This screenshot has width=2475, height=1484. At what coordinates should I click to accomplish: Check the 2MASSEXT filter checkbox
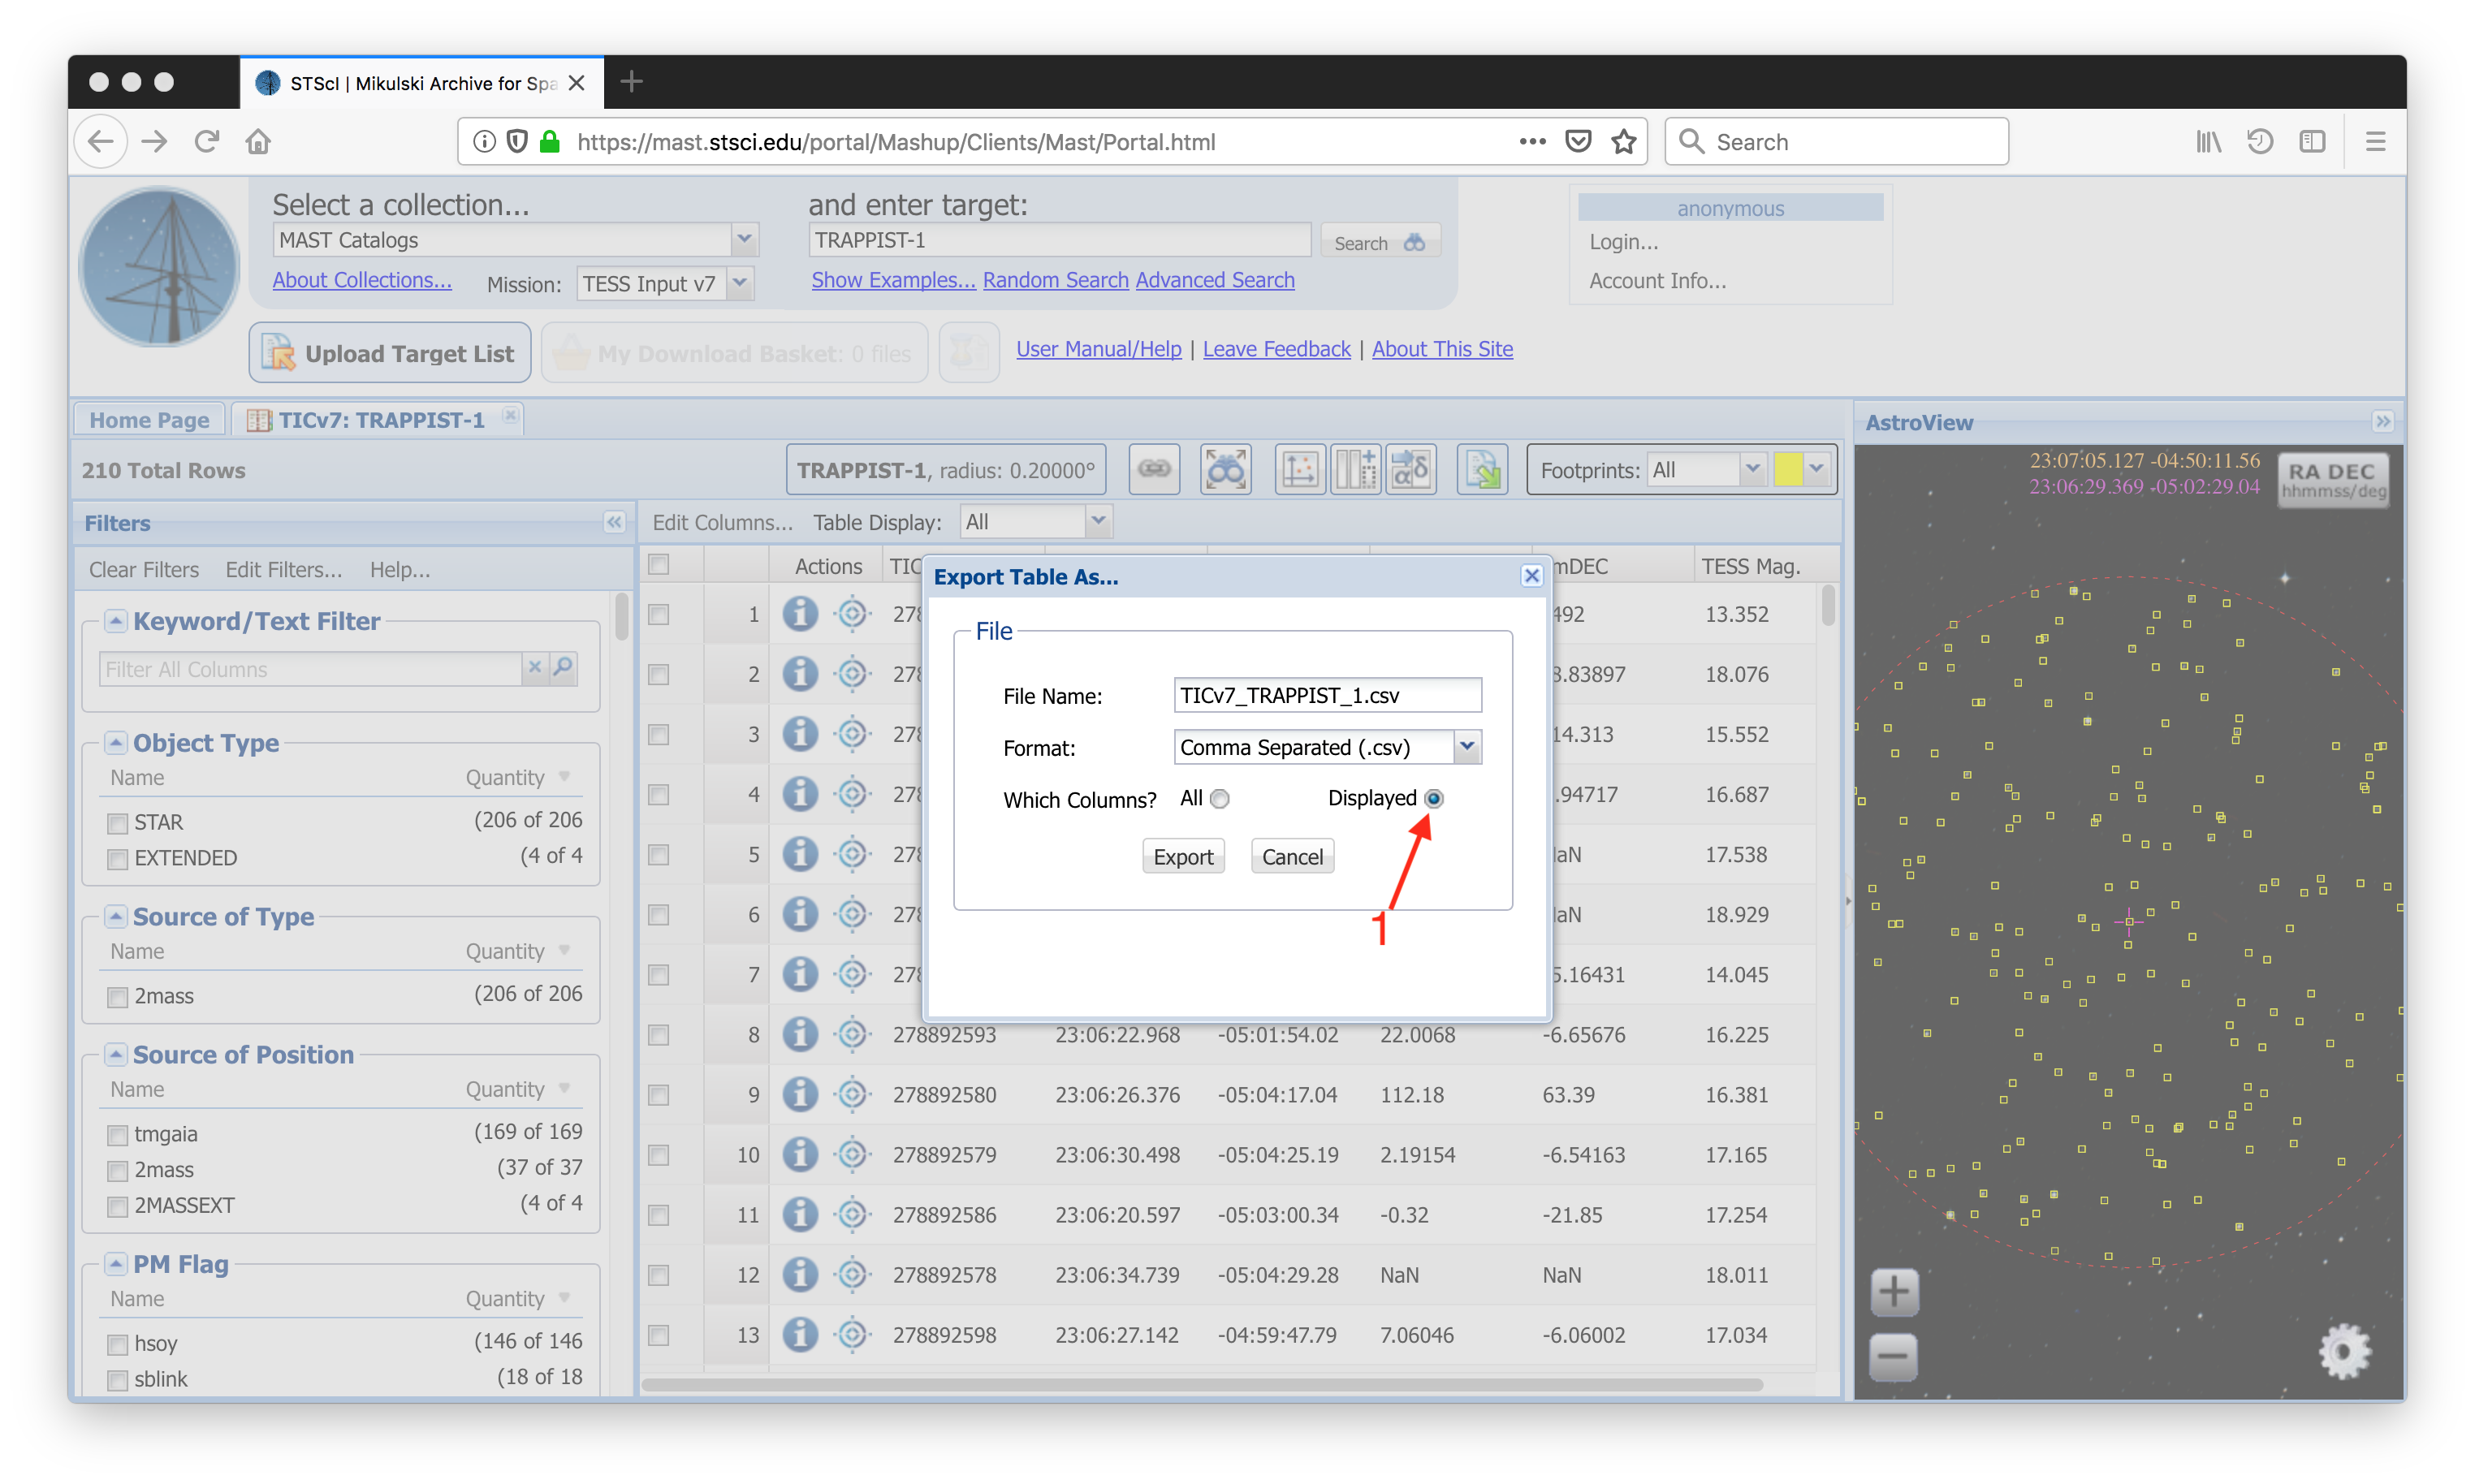[118, 1206]
